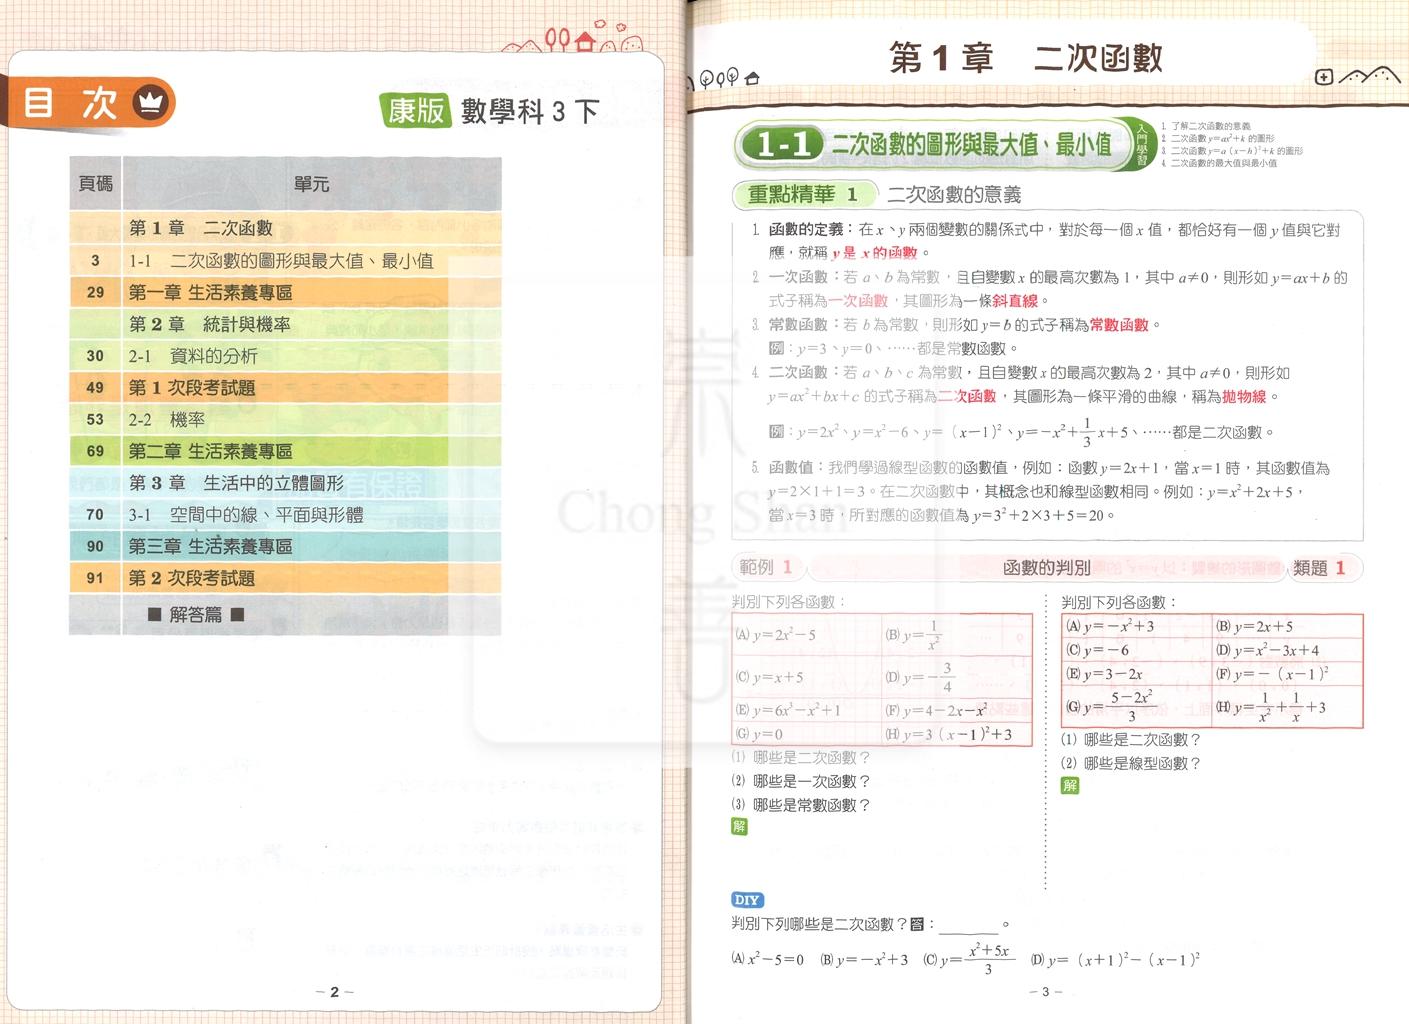Viewport: 1409px width, 1024px height.
Task: Click the chapter heading 第 1 章 二次函數
Action: tap(1026, 57)
